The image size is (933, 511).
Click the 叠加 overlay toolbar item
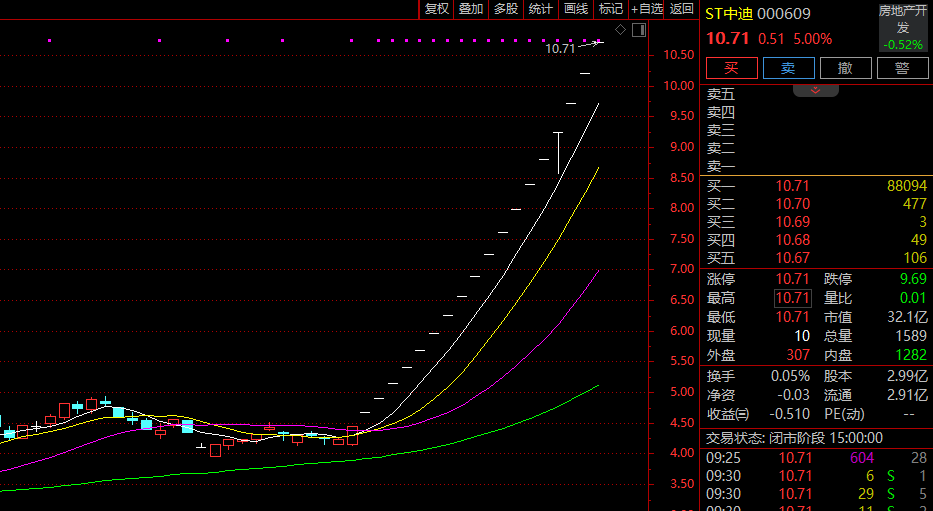tap(470, 9)
